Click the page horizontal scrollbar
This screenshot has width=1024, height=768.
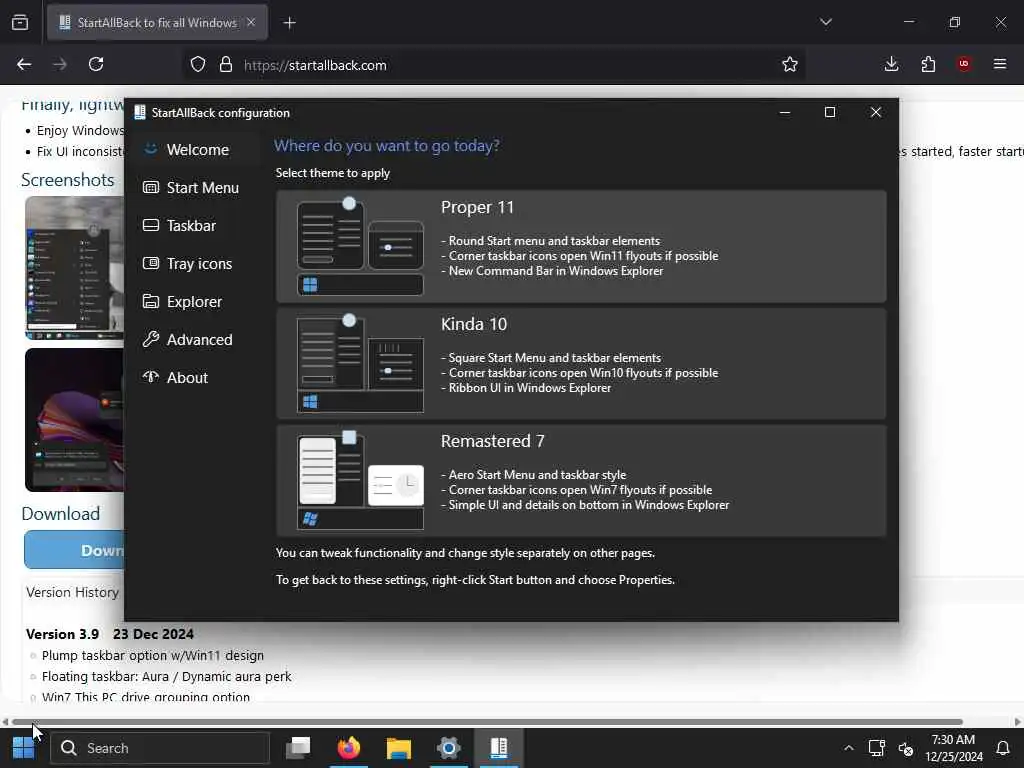click(x=487, y=722)
